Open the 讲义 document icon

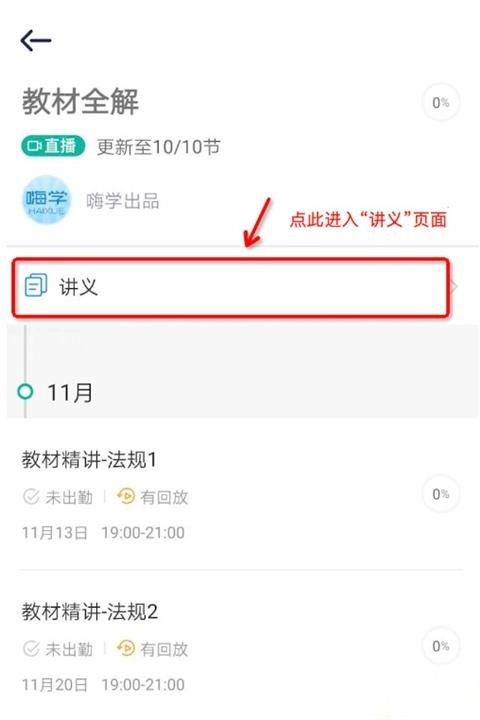(x=36, y=285)
